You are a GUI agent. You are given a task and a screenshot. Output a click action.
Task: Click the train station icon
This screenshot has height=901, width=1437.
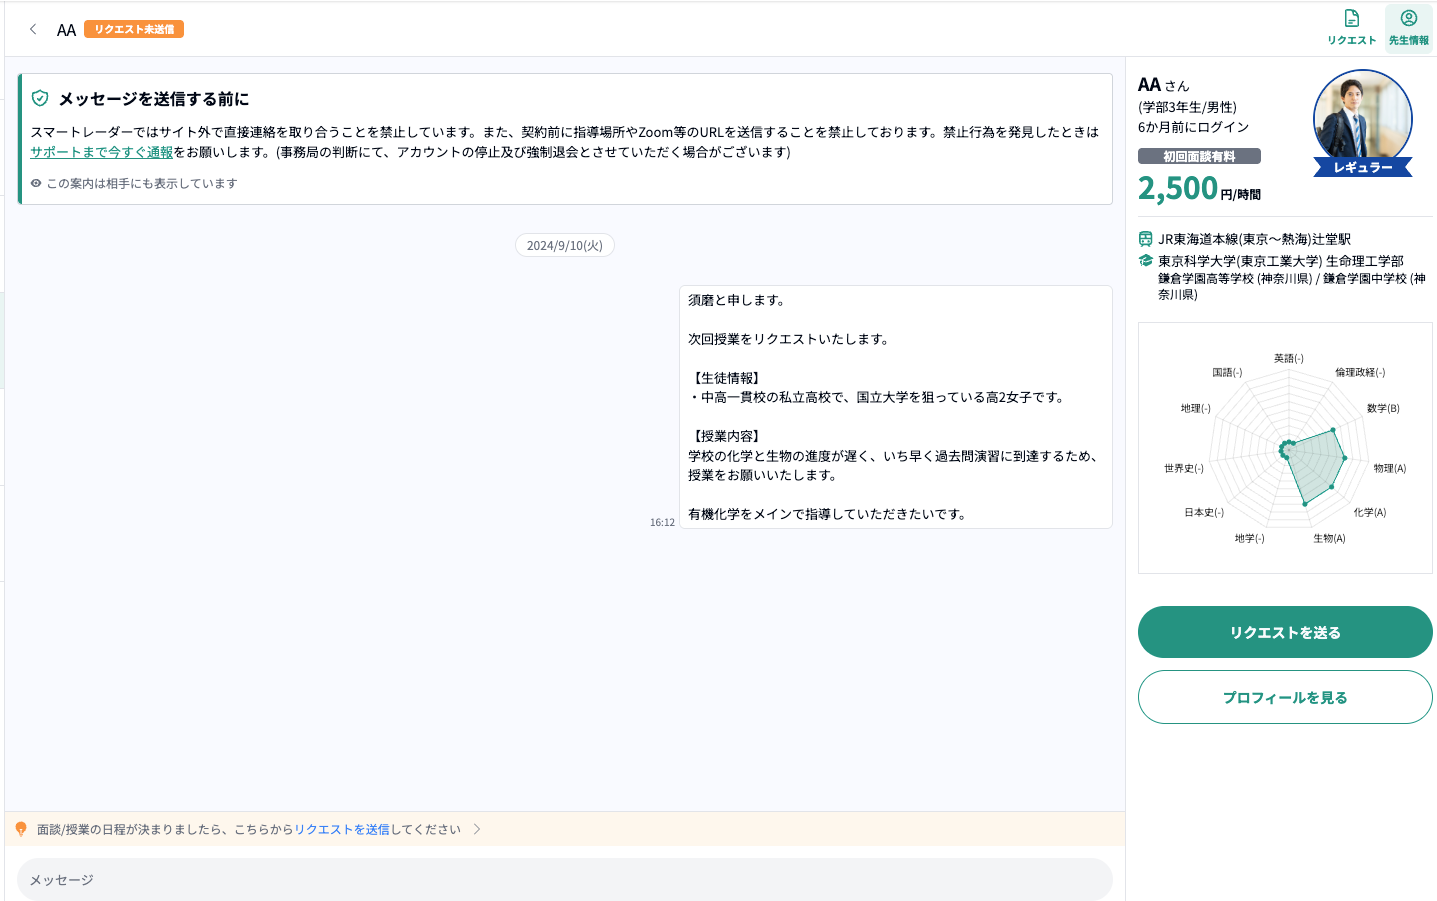point(1146,239)
